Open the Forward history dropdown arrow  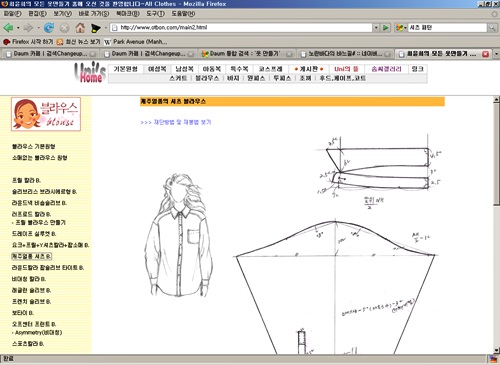click(x=38, y=28)
